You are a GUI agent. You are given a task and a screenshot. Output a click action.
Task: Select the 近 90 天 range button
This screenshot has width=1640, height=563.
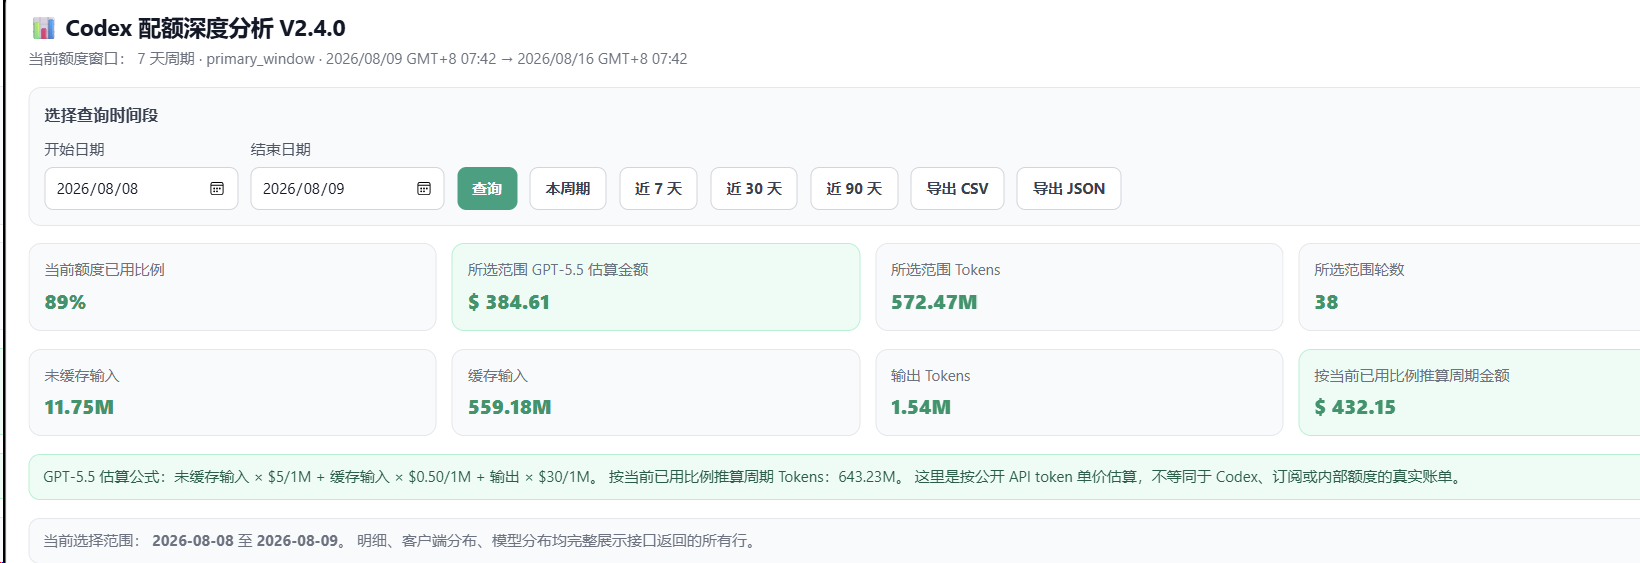pos(854,188)
